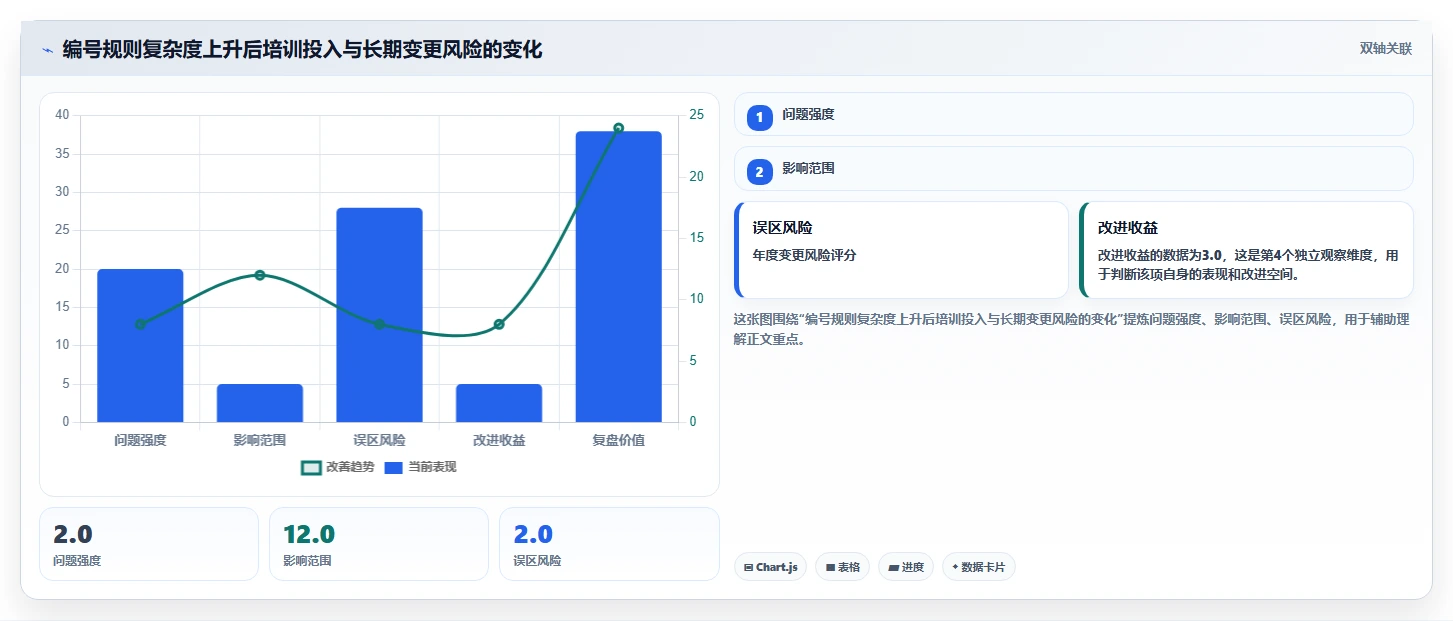This screenshot has height=621, width=1453.
Task: Click the 改进收益 blue bar
Action: point(499,403)
